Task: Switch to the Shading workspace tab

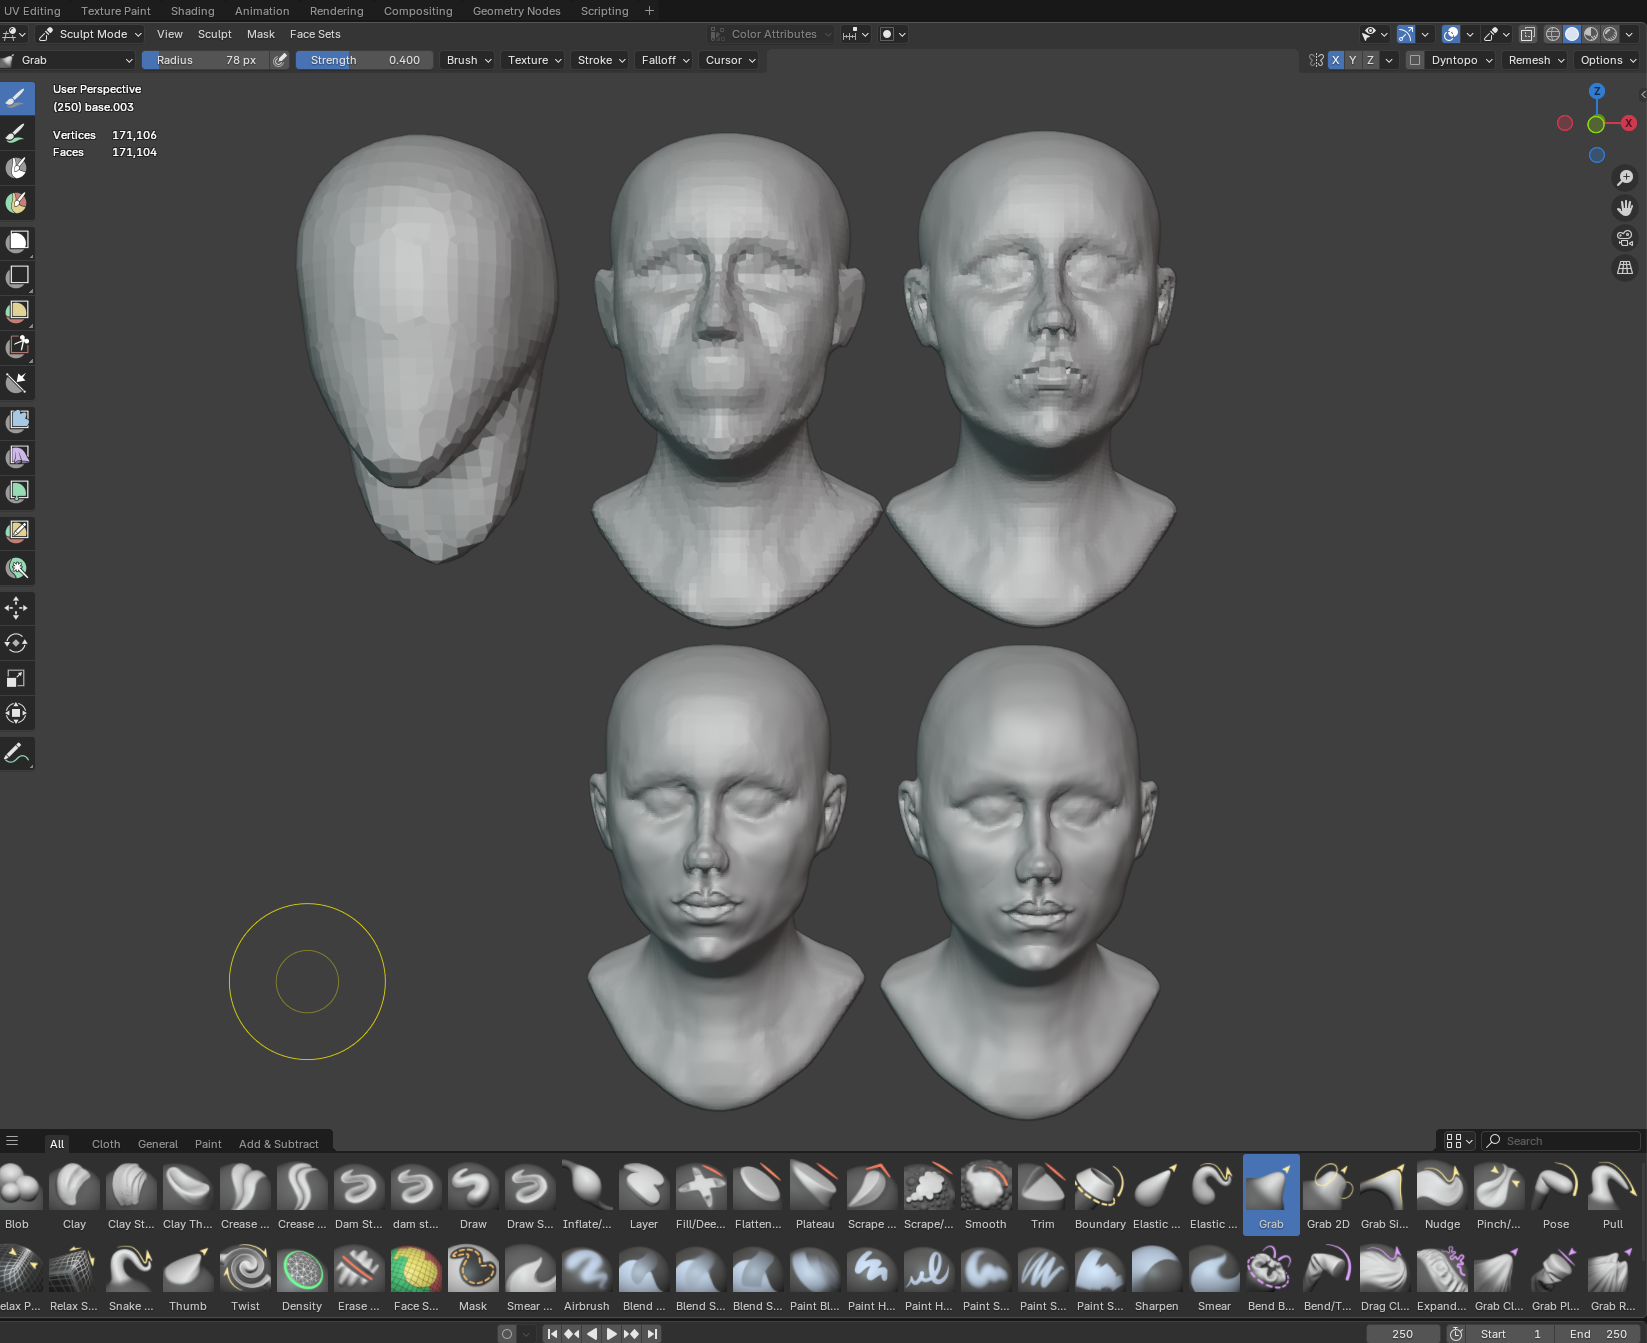Action: [192, 11]
